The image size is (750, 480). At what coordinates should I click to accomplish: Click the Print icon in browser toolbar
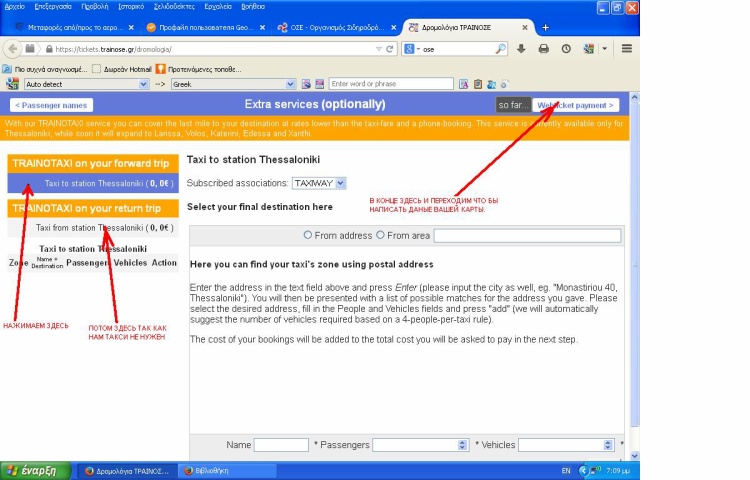point(543,49)
